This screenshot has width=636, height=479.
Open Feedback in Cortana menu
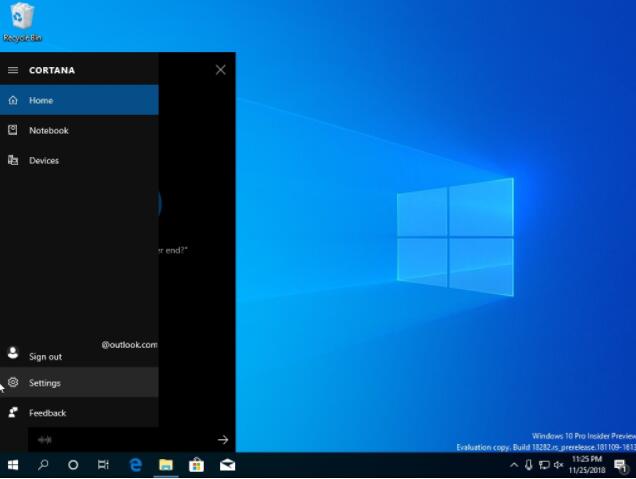point(79,413)
